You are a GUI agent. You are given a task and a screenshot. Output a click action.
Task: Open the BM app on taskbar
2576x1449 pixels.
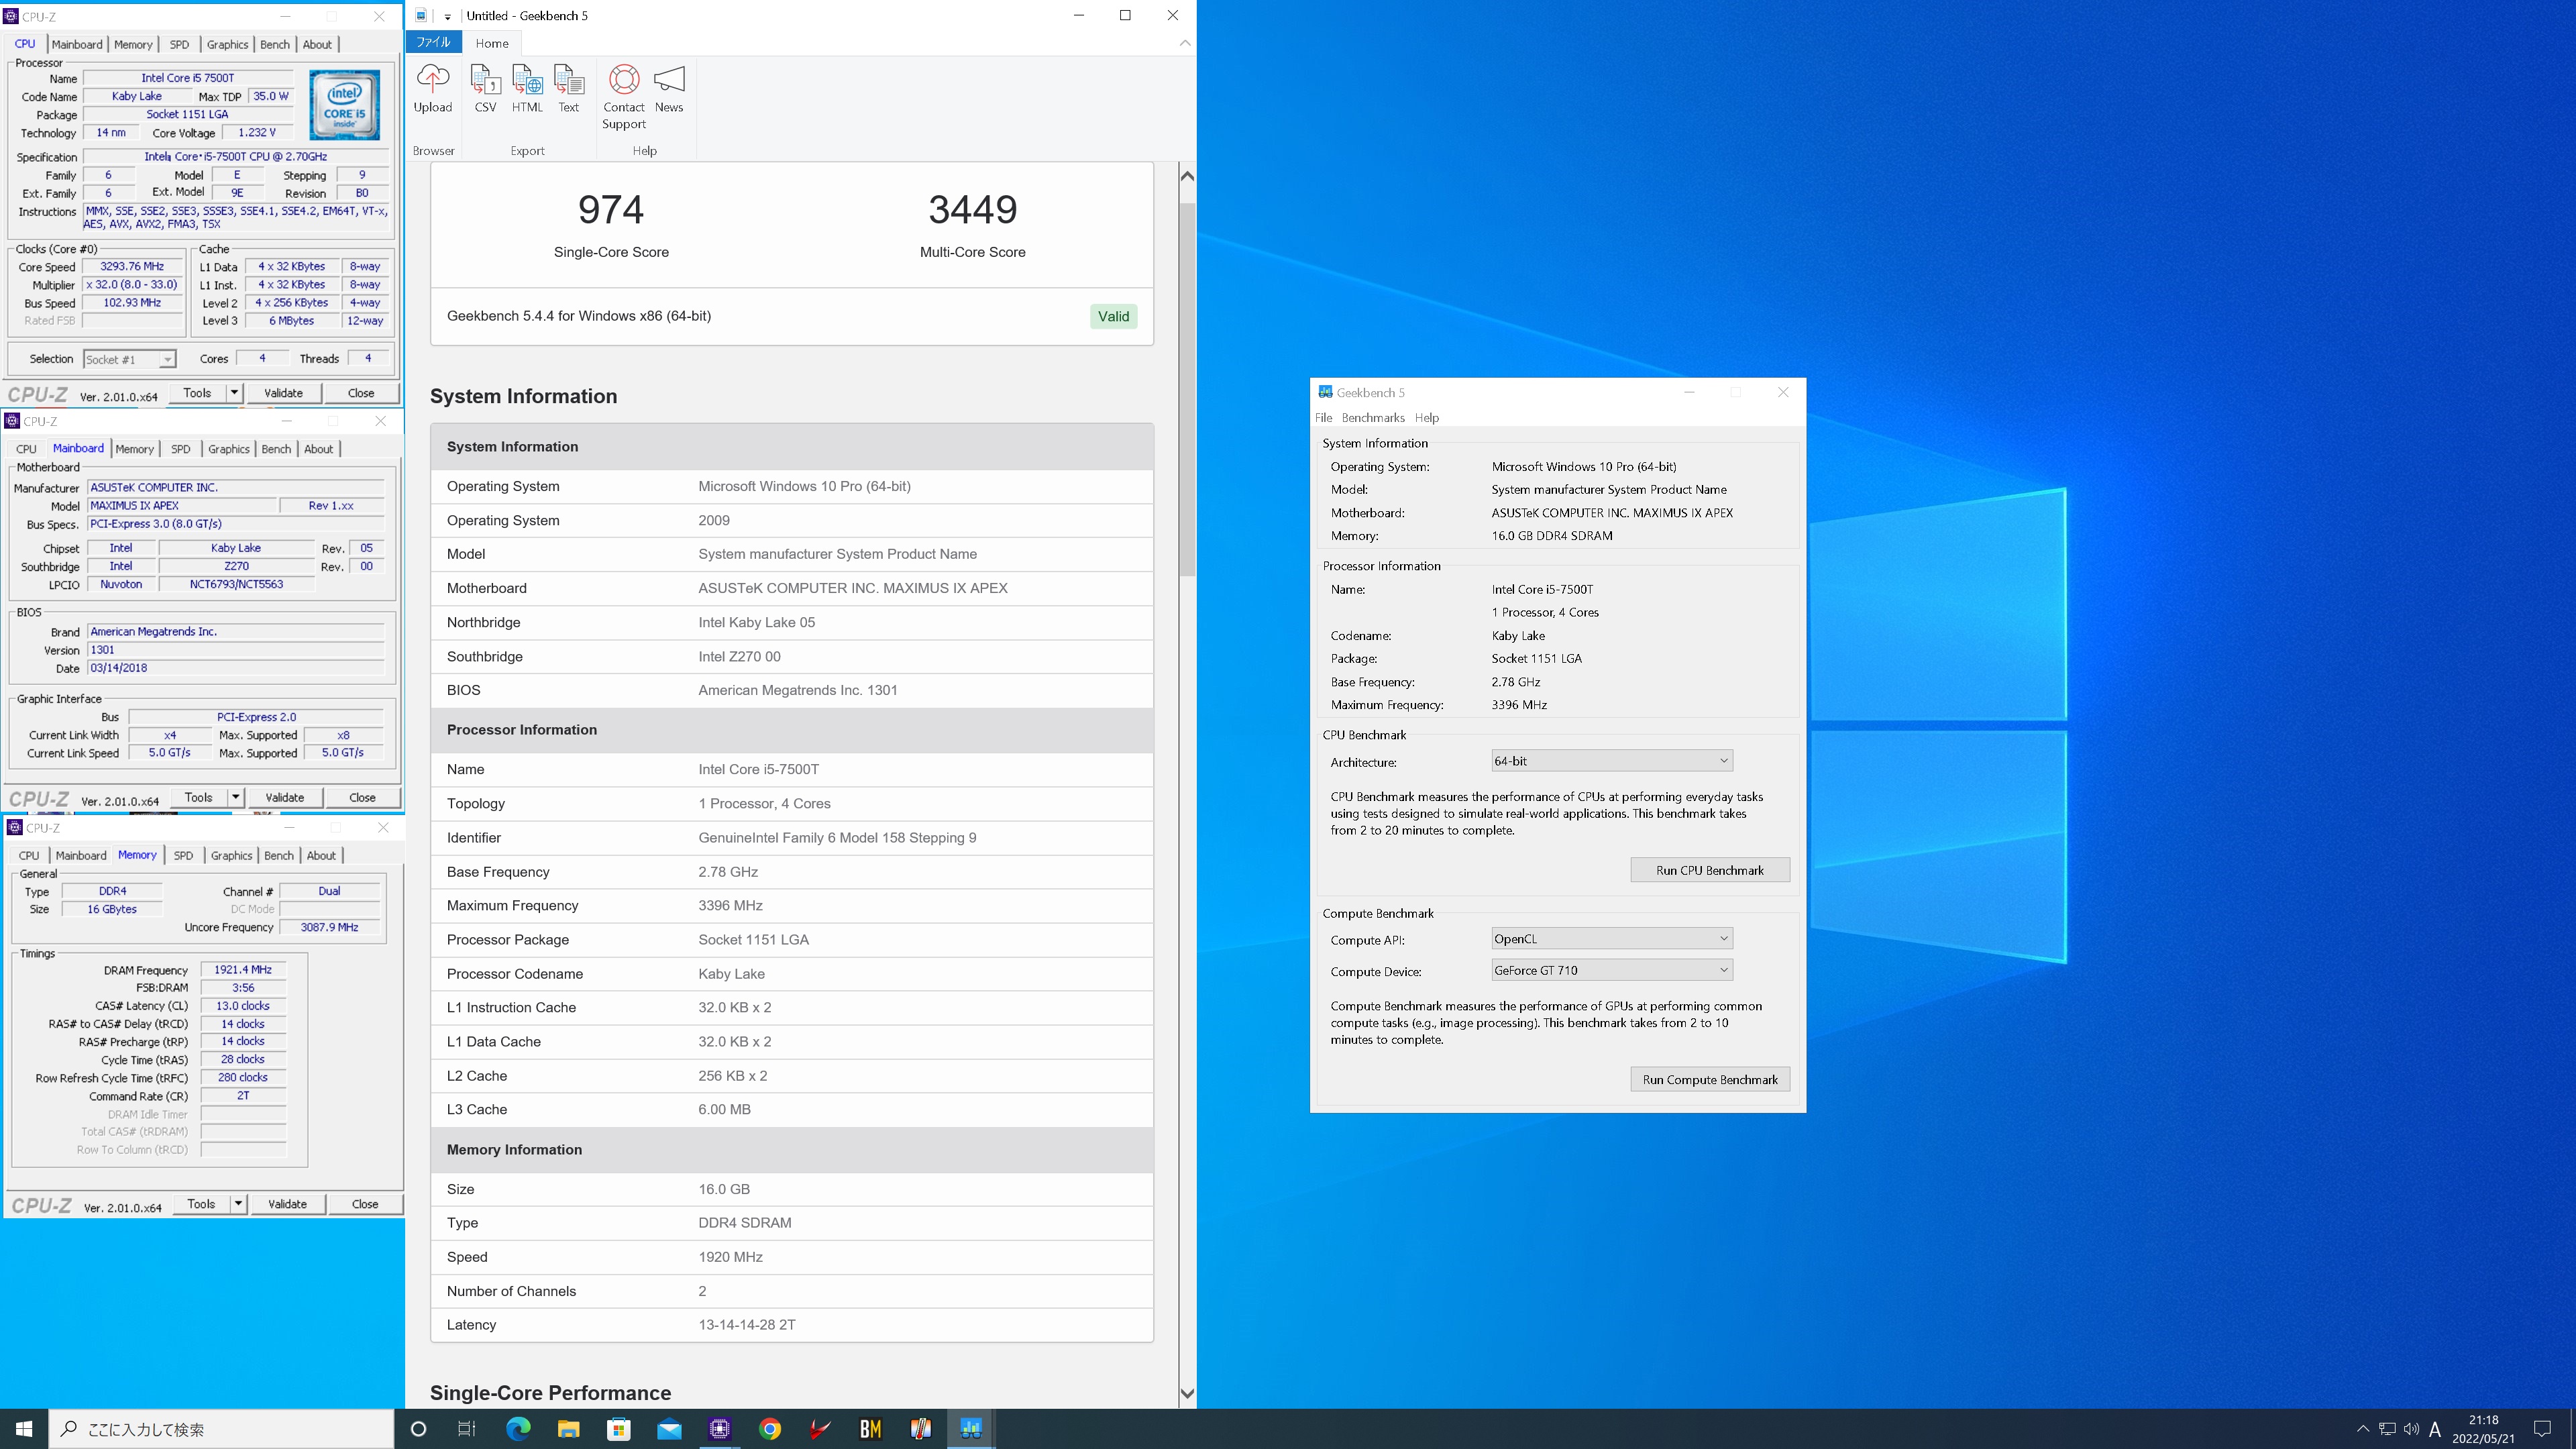tap(870, 1429)
